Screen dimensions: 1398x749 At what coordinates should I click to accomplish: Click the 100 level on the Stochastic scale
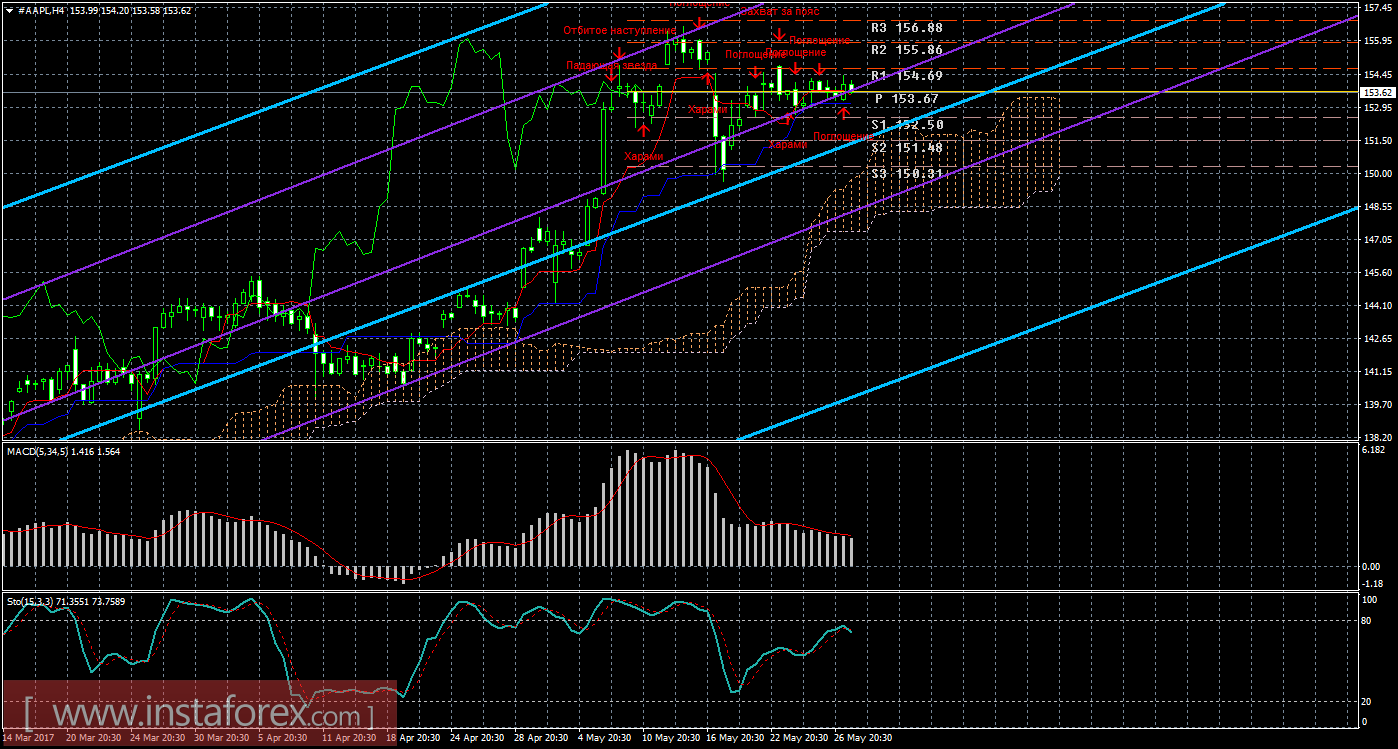pos(1372,598)
